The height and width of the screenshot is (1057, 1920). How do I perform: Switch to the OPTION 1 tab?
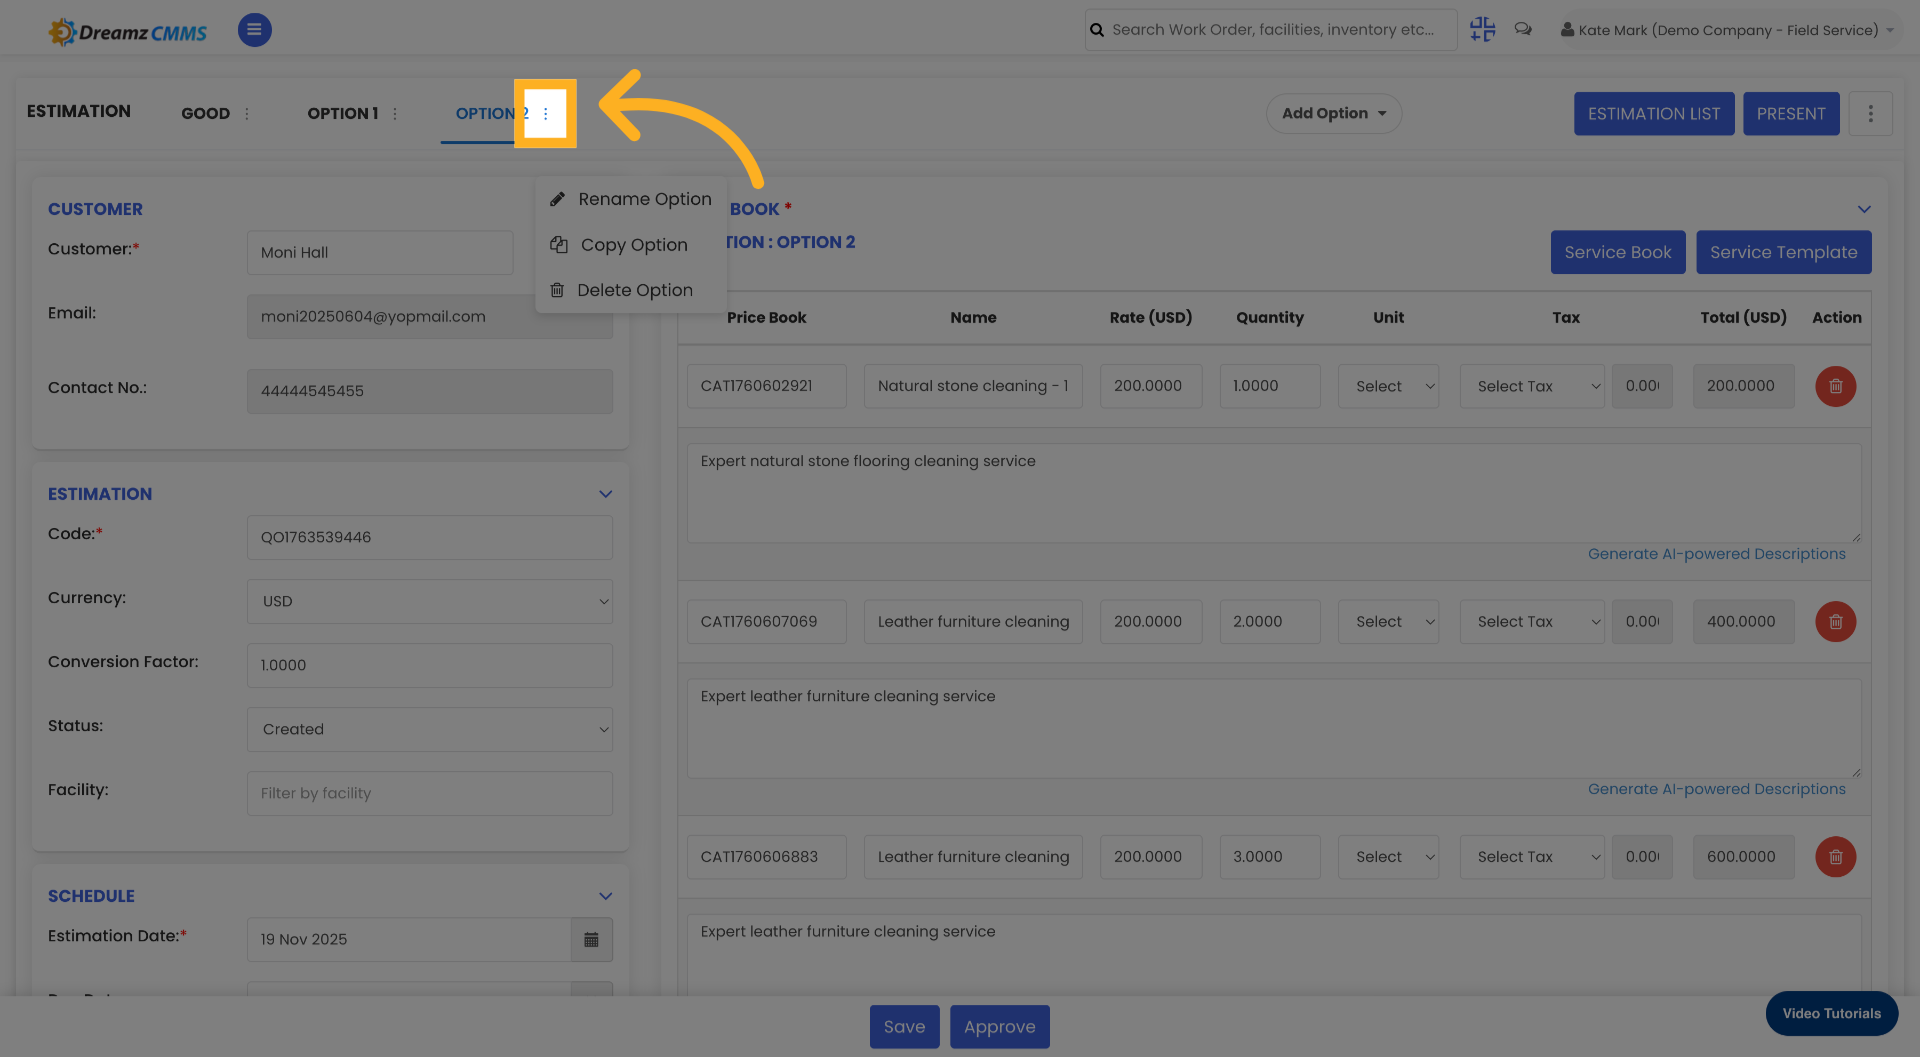coord(342,113)
